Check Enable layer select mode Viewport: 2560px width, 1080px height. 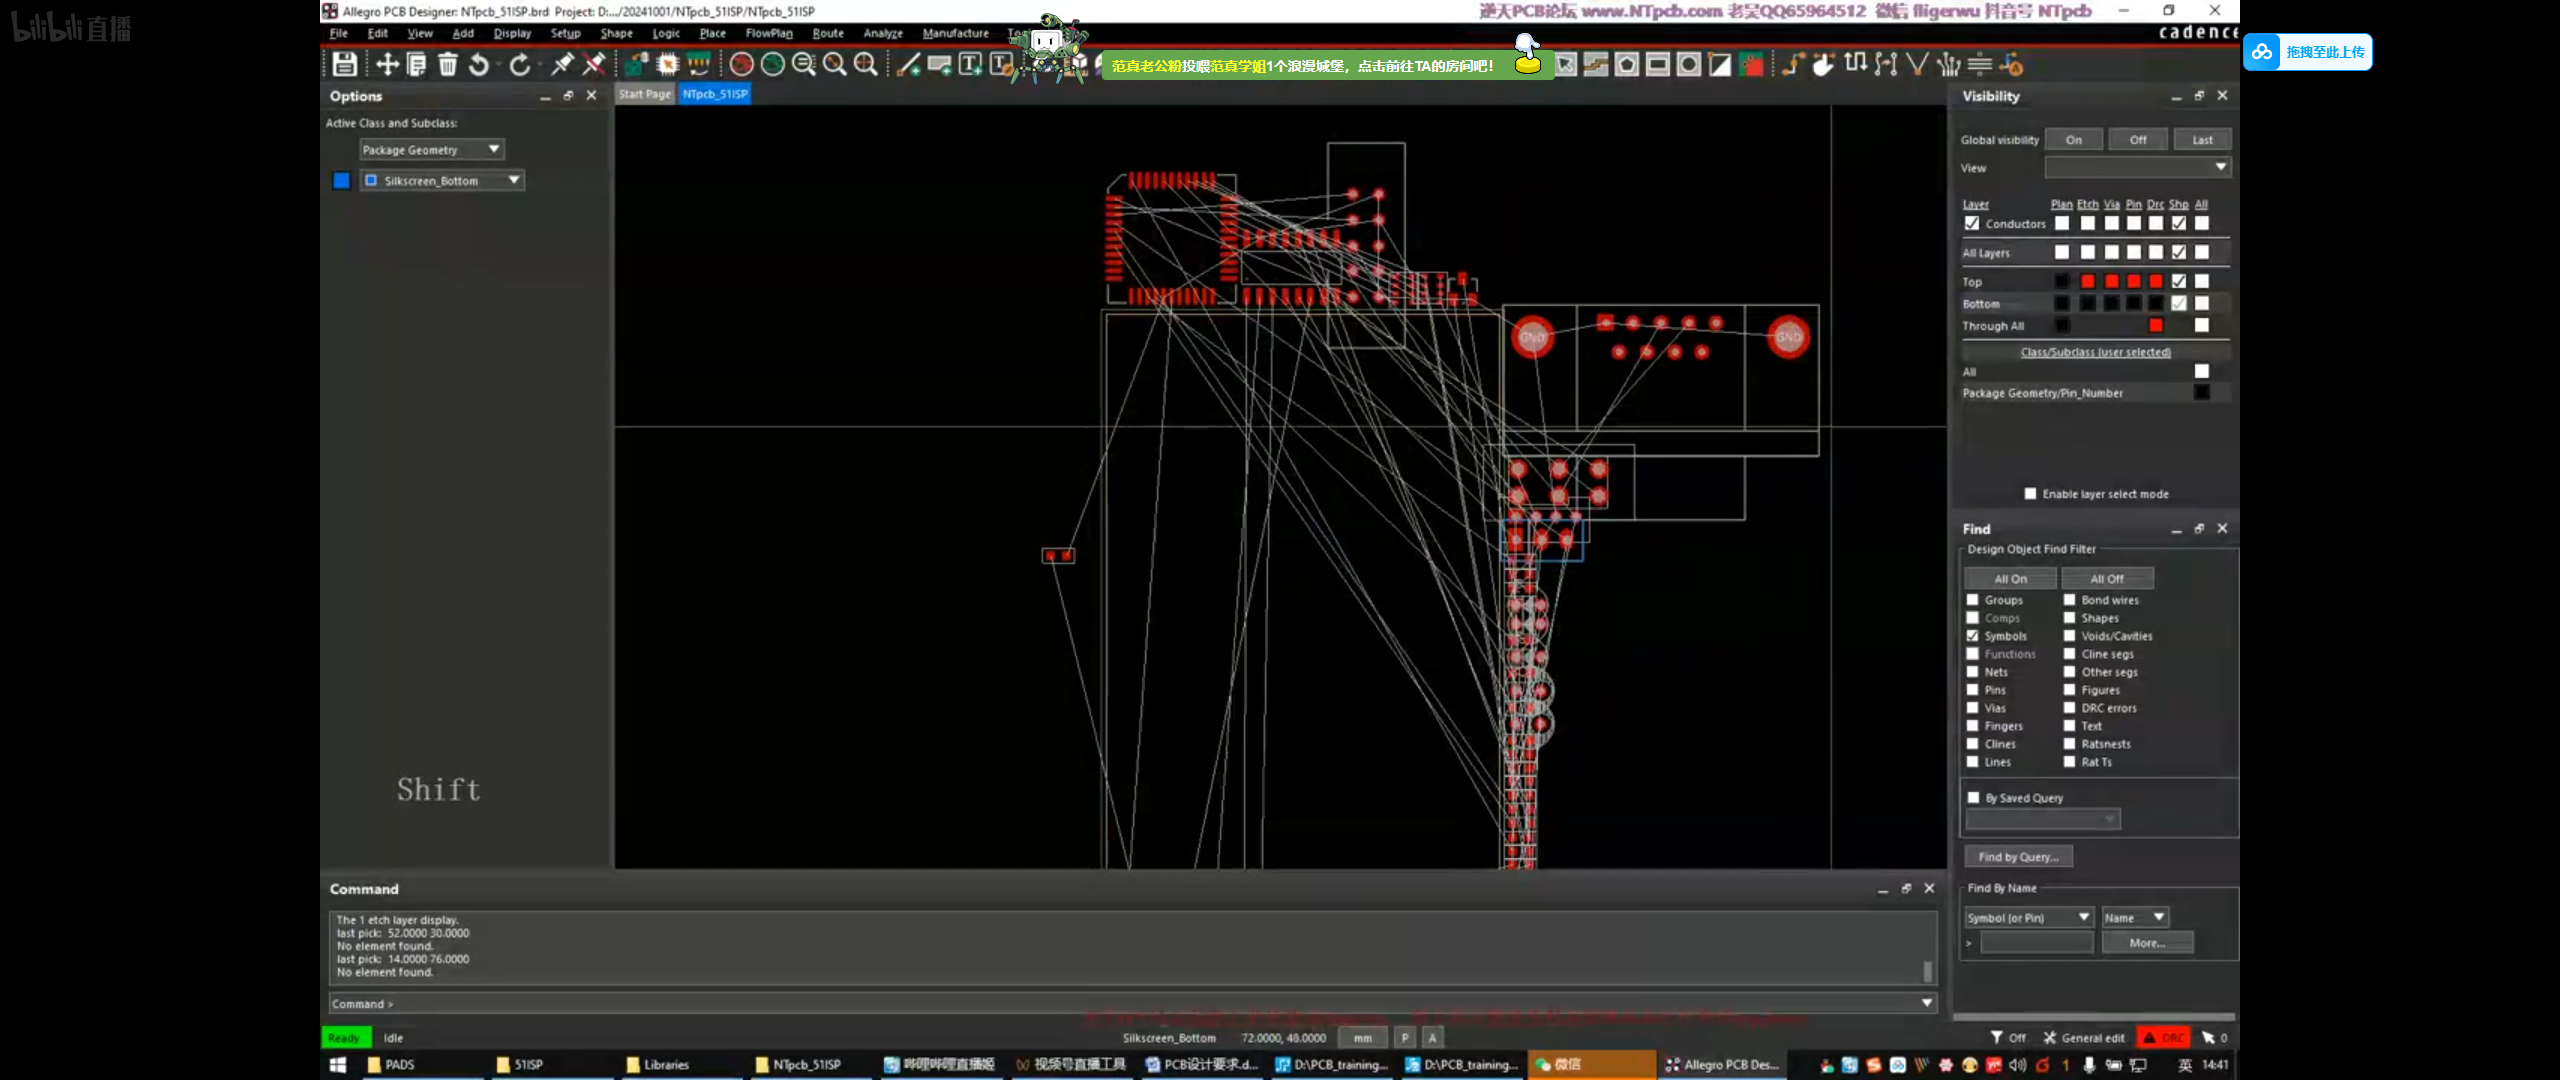tap(2030, 494)
